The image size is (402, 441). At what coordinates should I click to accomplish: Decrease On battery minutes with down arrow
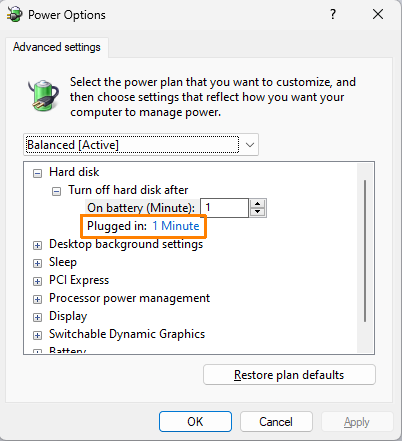[257, 212]
